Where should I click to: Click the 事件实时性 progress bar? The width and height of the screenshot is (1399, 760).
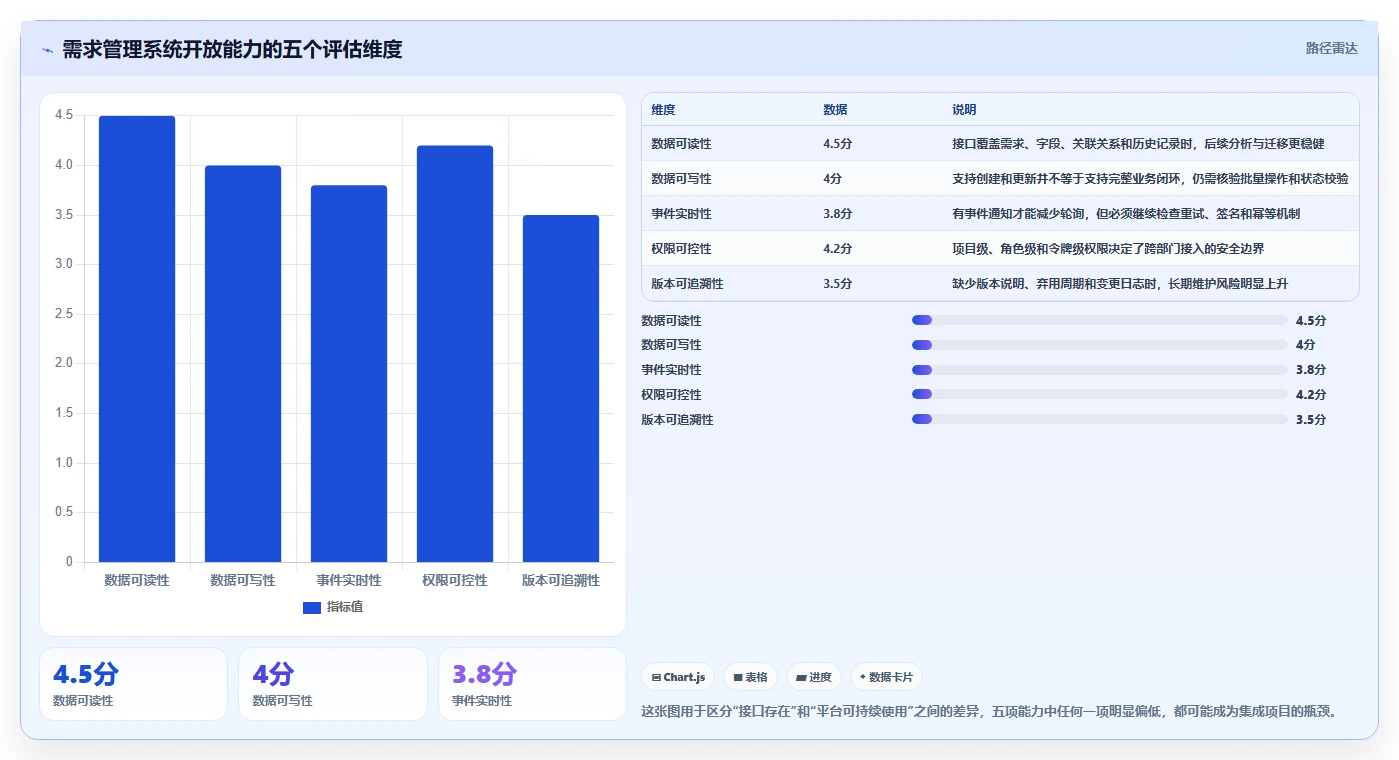coord(1099,370)
